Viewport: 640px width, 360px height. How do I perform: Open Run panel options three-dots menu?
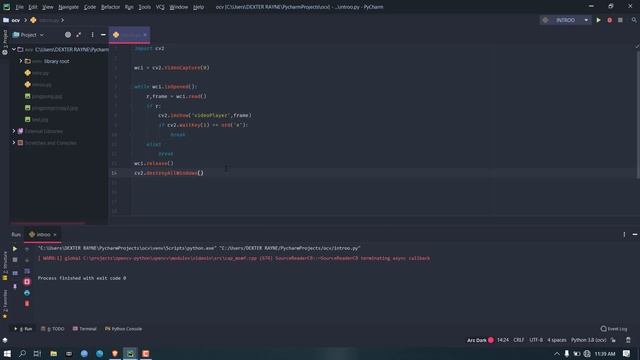(624, 234)
